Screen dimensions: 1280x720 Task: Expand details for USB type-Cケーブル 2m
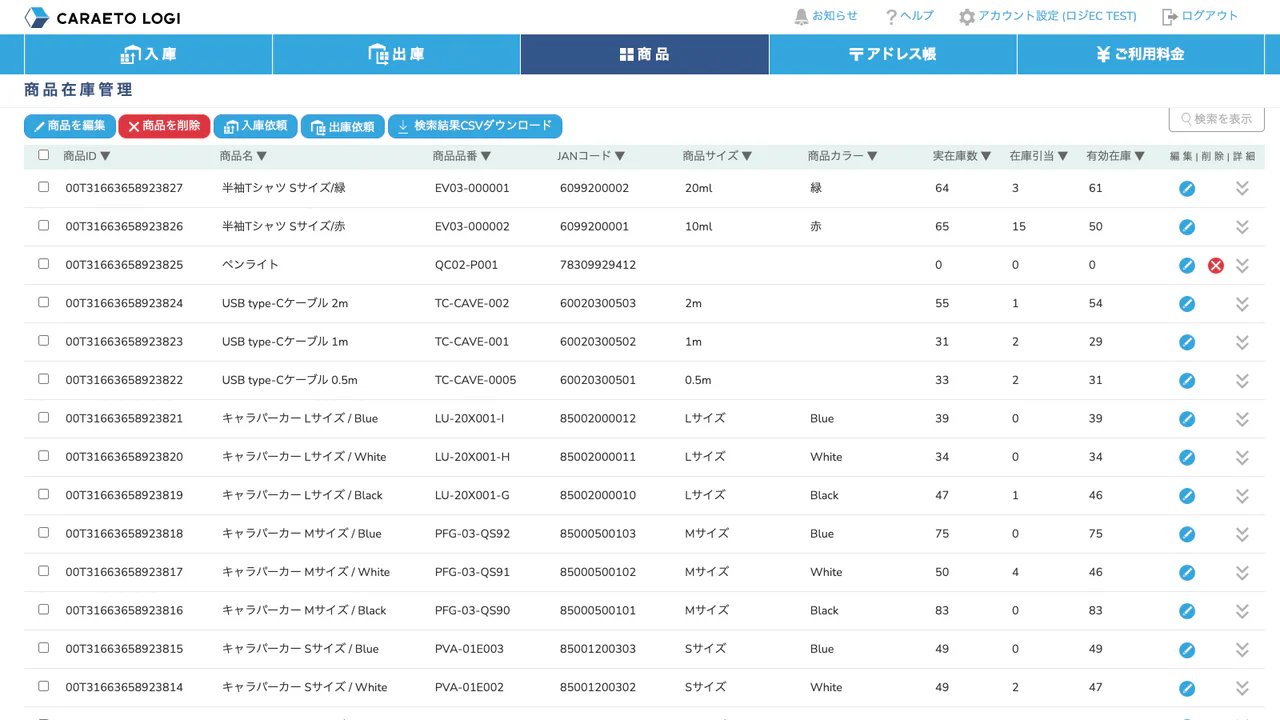tap(1242, 303)
